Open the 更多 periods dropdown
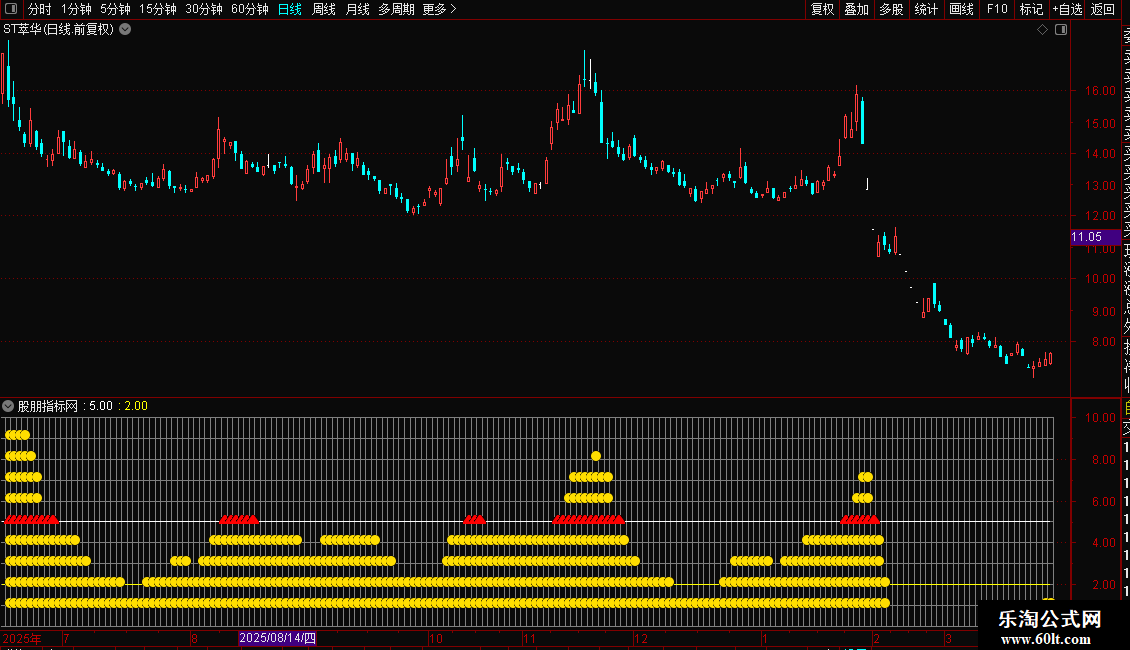The image size is (1130, 650). pyautogui.click(x=439, y=9)
